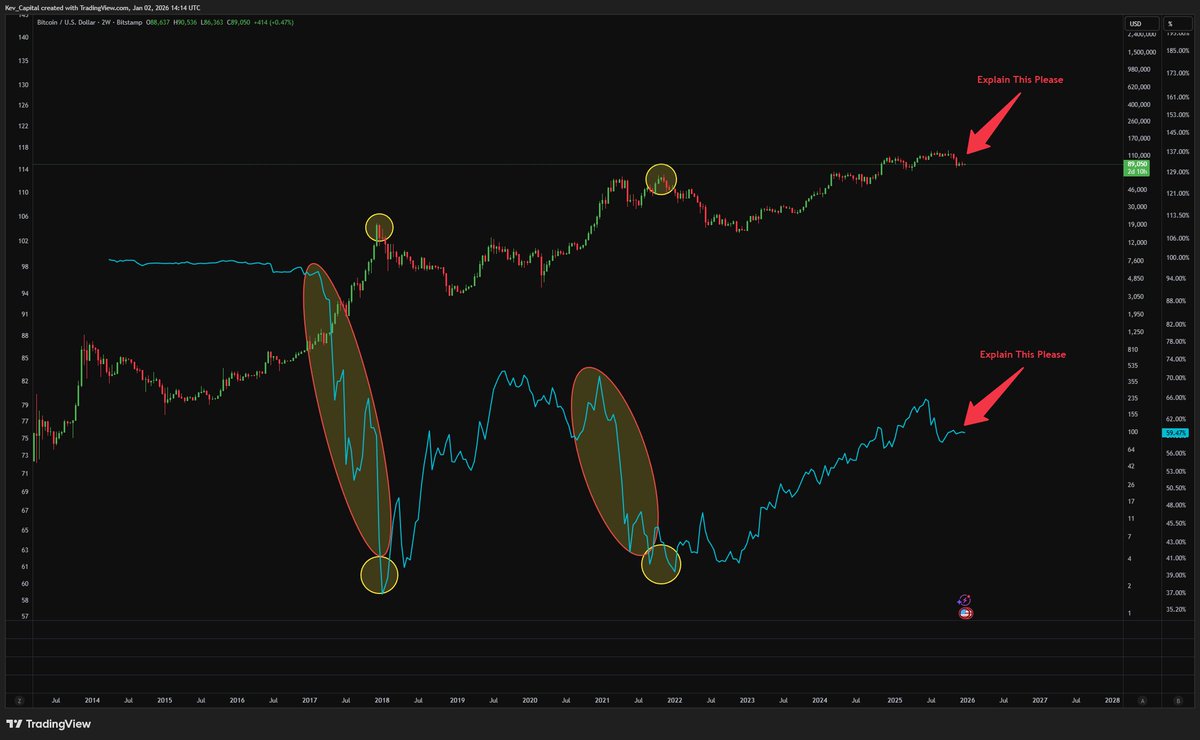Click the cyan 58.67% value label on percent scale
This screenshot has height=740, width=1200.
[x=1175, y=432]
